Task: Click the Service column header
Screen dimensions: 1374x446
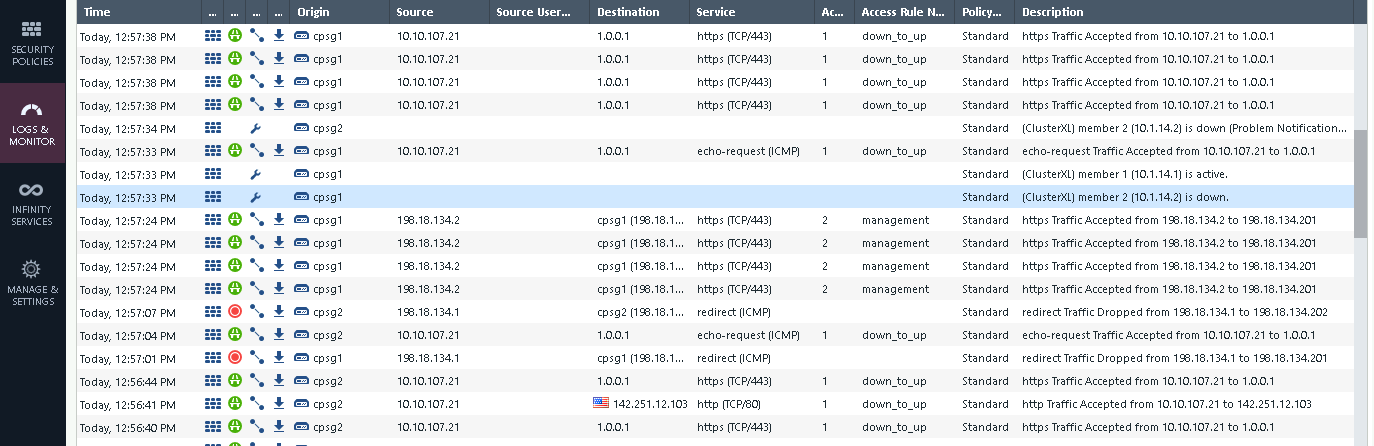Action: 716,12
